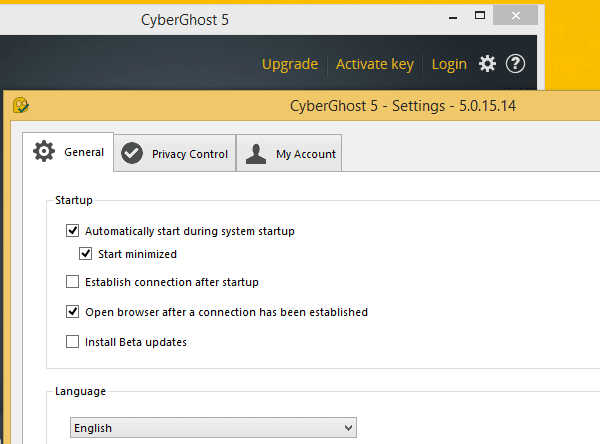Switch to the My Account tab
600x444 pixels.
[289, 153]
